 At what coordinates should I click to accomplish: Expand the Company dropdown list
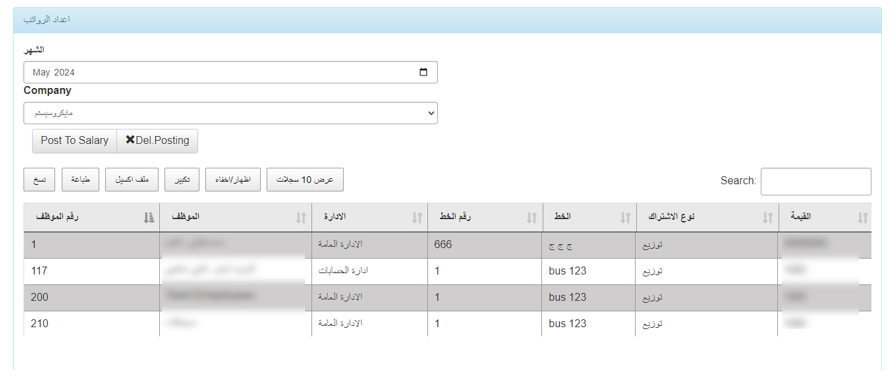[230, 113]
